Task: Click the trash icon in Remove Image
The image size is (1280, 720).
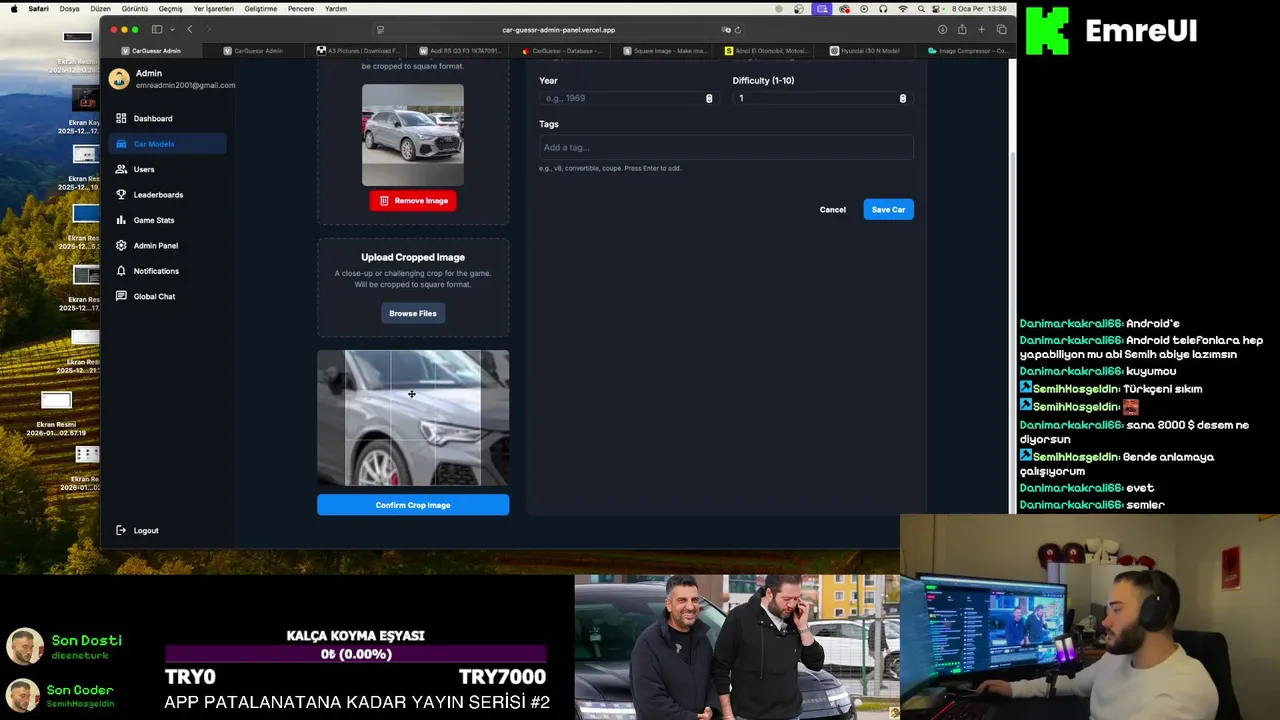Action: point(384,201)
